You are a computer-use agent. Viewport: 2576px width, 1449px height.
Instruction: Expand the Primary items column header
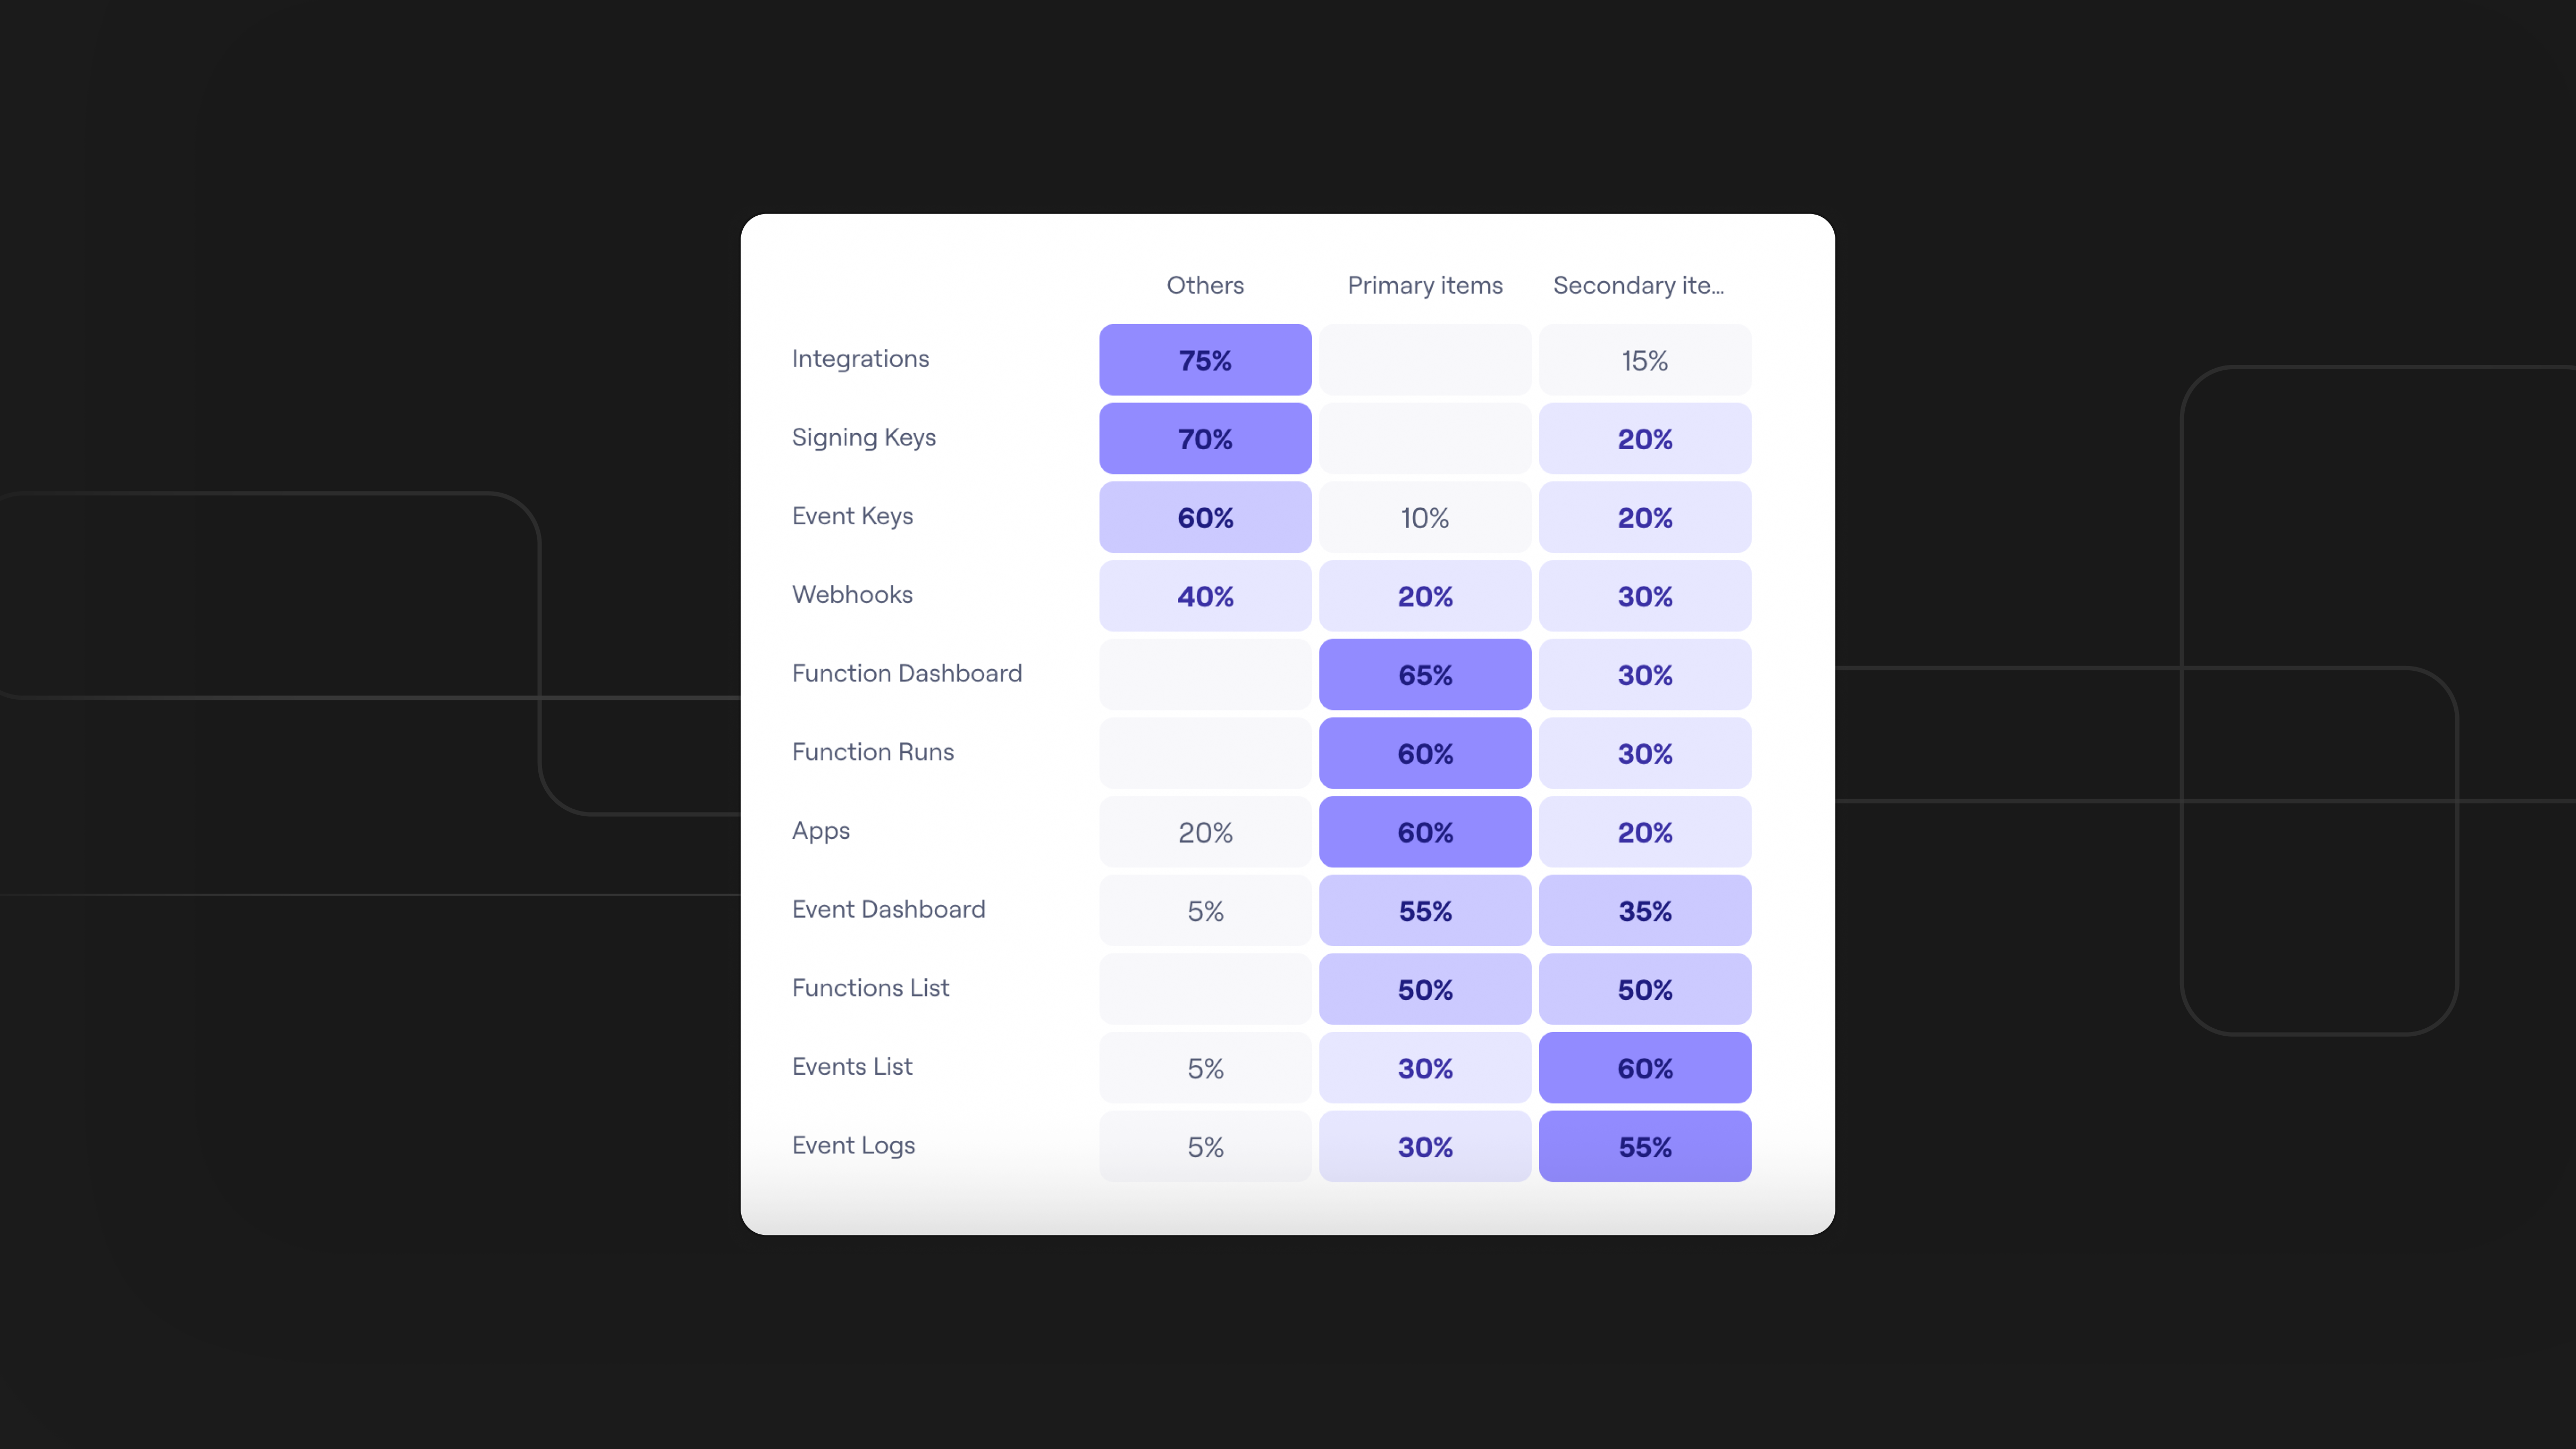point(1424,285)
